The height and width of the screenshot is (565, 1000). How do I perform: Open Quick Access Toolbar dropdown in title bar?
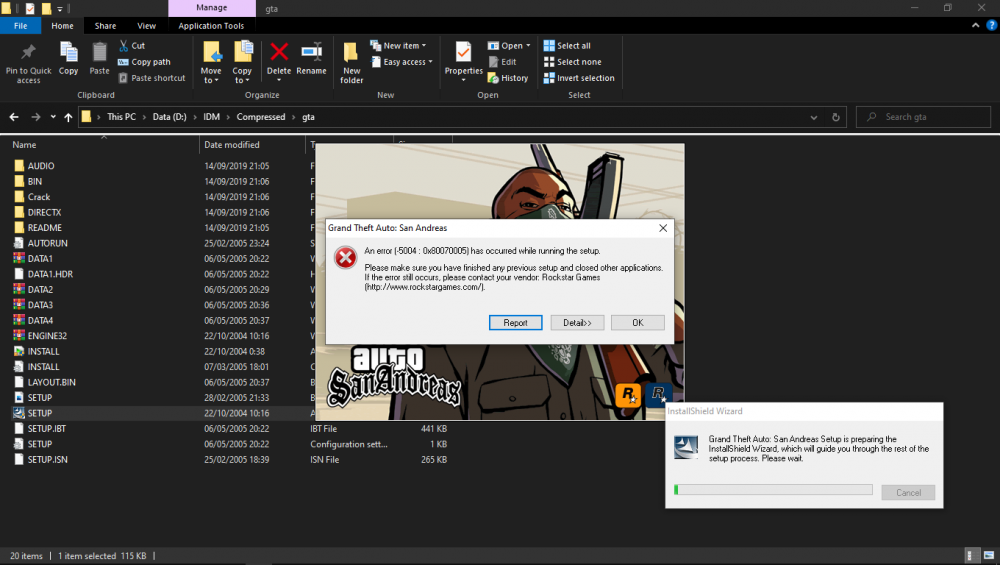60,9
